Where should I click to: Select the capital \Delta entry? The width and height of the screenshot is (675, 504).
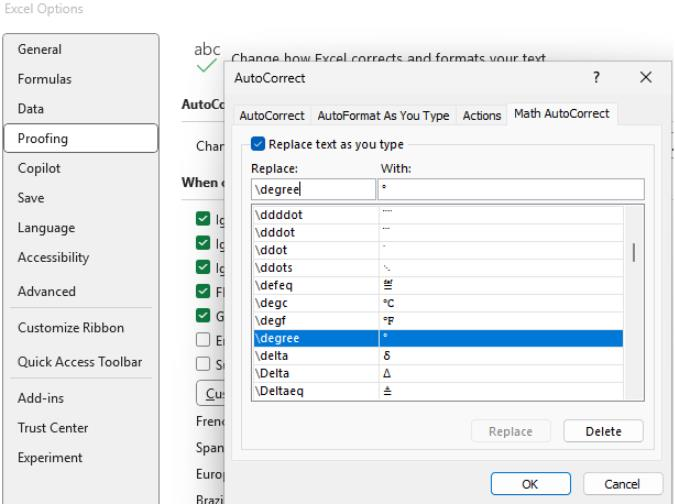(438, 374)
